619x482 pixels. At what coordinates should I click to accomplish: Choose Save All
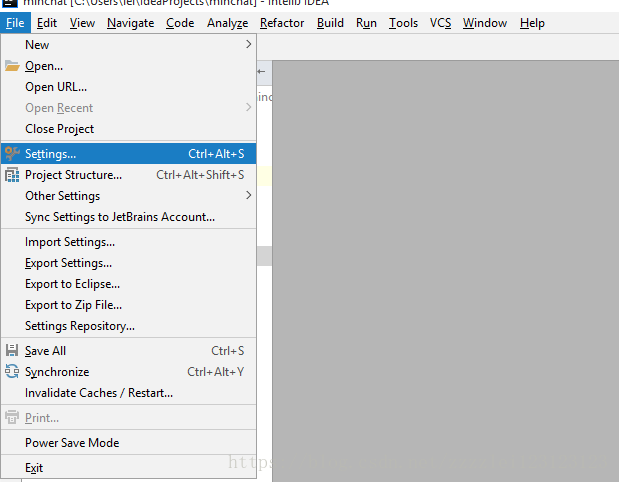[128, 351]
